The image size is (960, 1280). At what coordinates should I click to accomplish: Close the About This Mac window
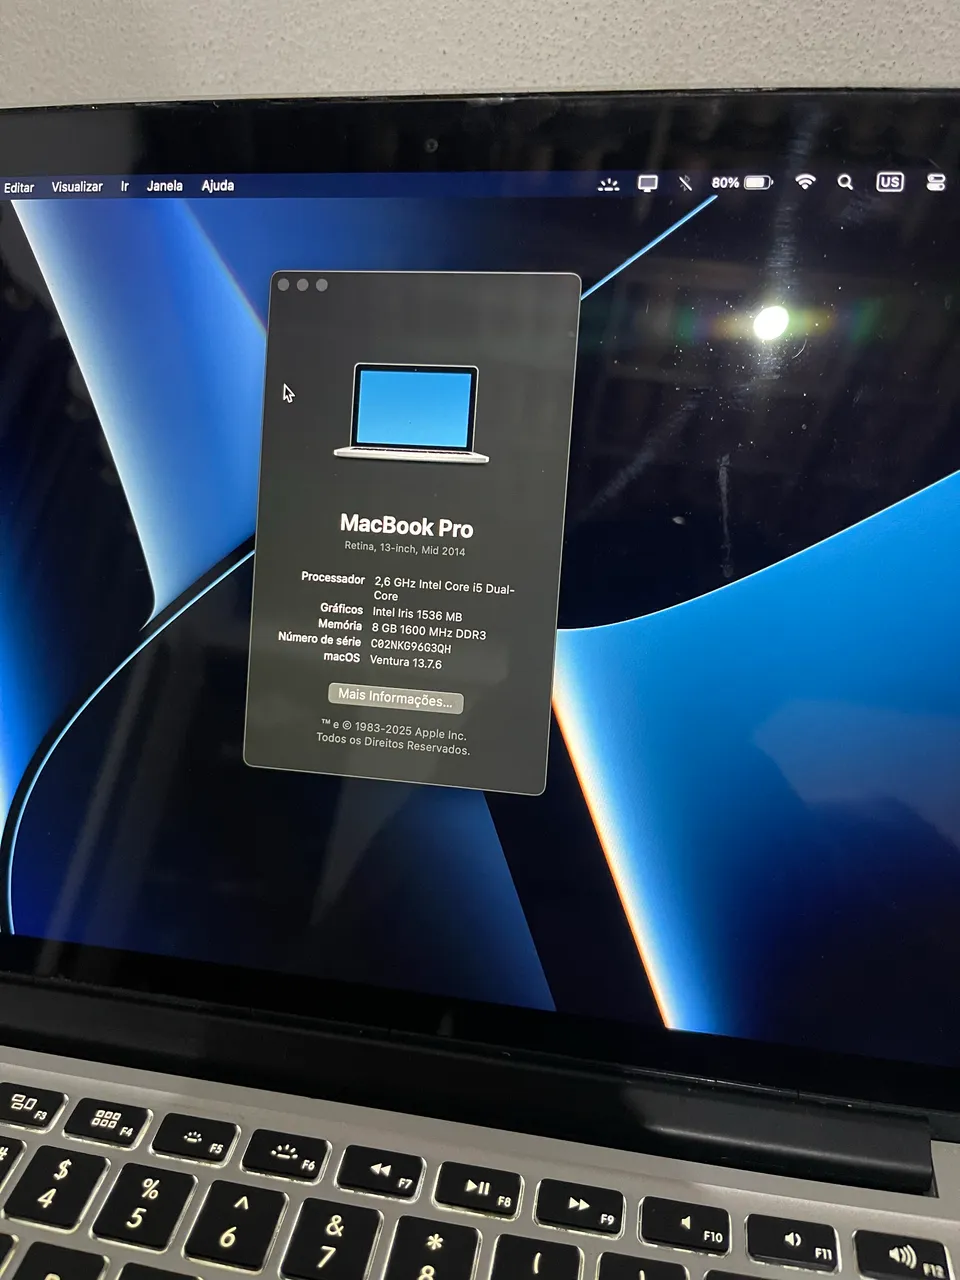[283, 285]
